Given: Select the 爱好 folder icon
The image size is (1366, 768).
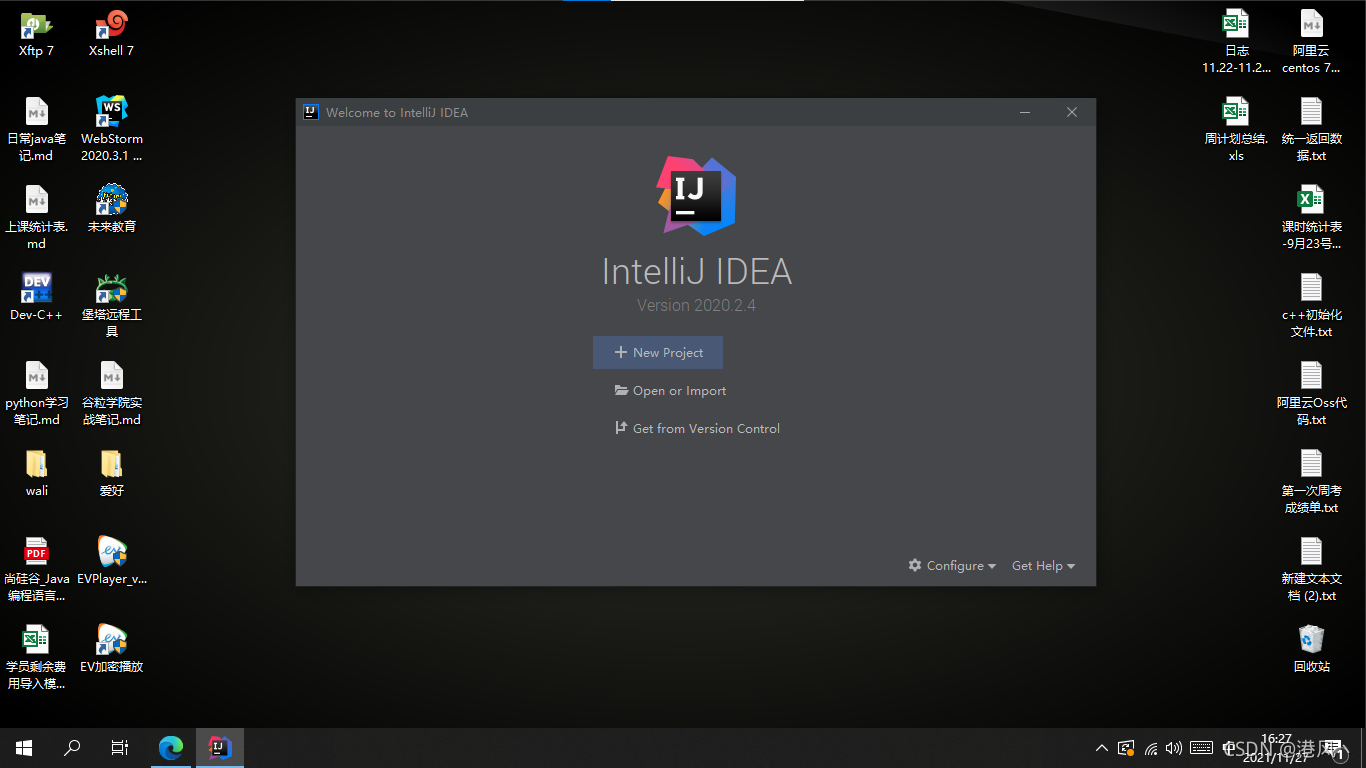Looking at the screenshot, I should coord(111,472).
